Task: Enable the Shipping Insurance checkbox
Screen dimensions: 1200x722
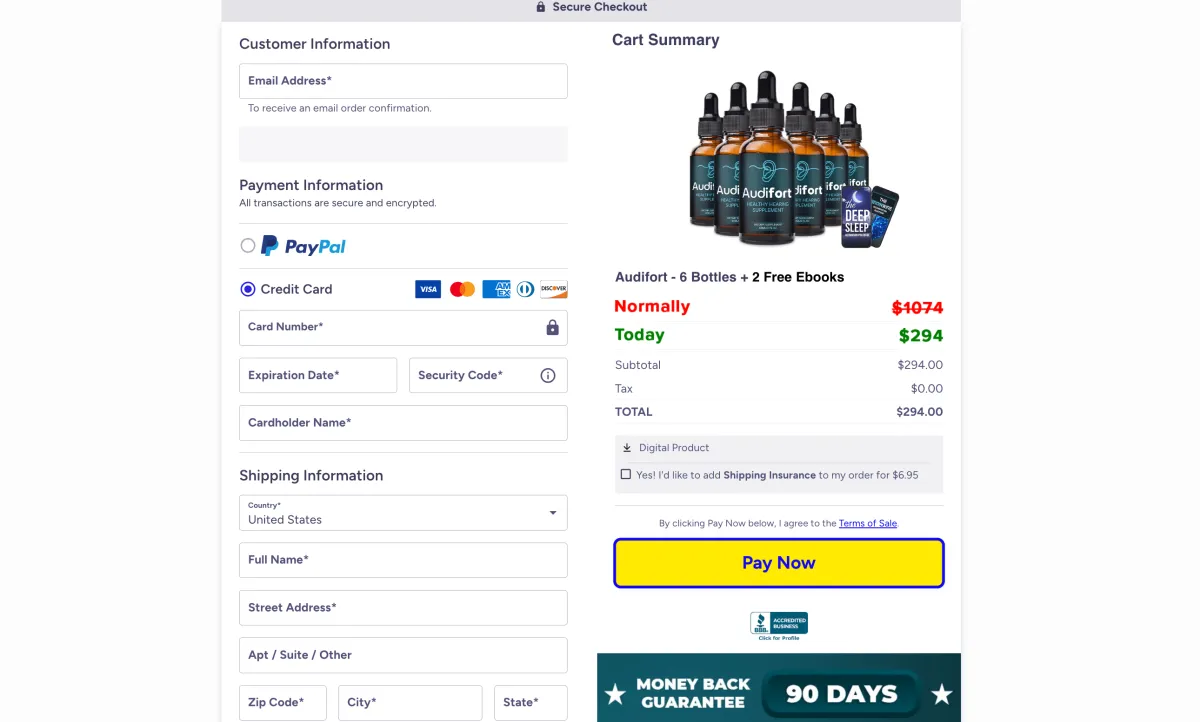Action: 626,475
